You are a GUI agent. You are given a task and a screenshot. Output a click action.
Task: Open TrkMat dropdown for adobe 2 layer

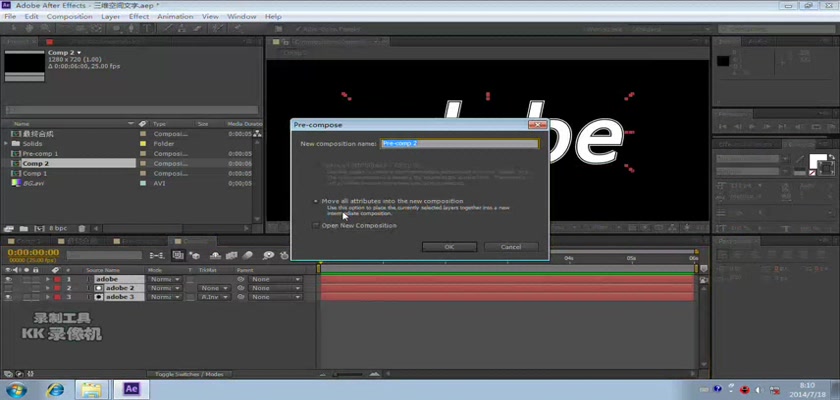214,288
